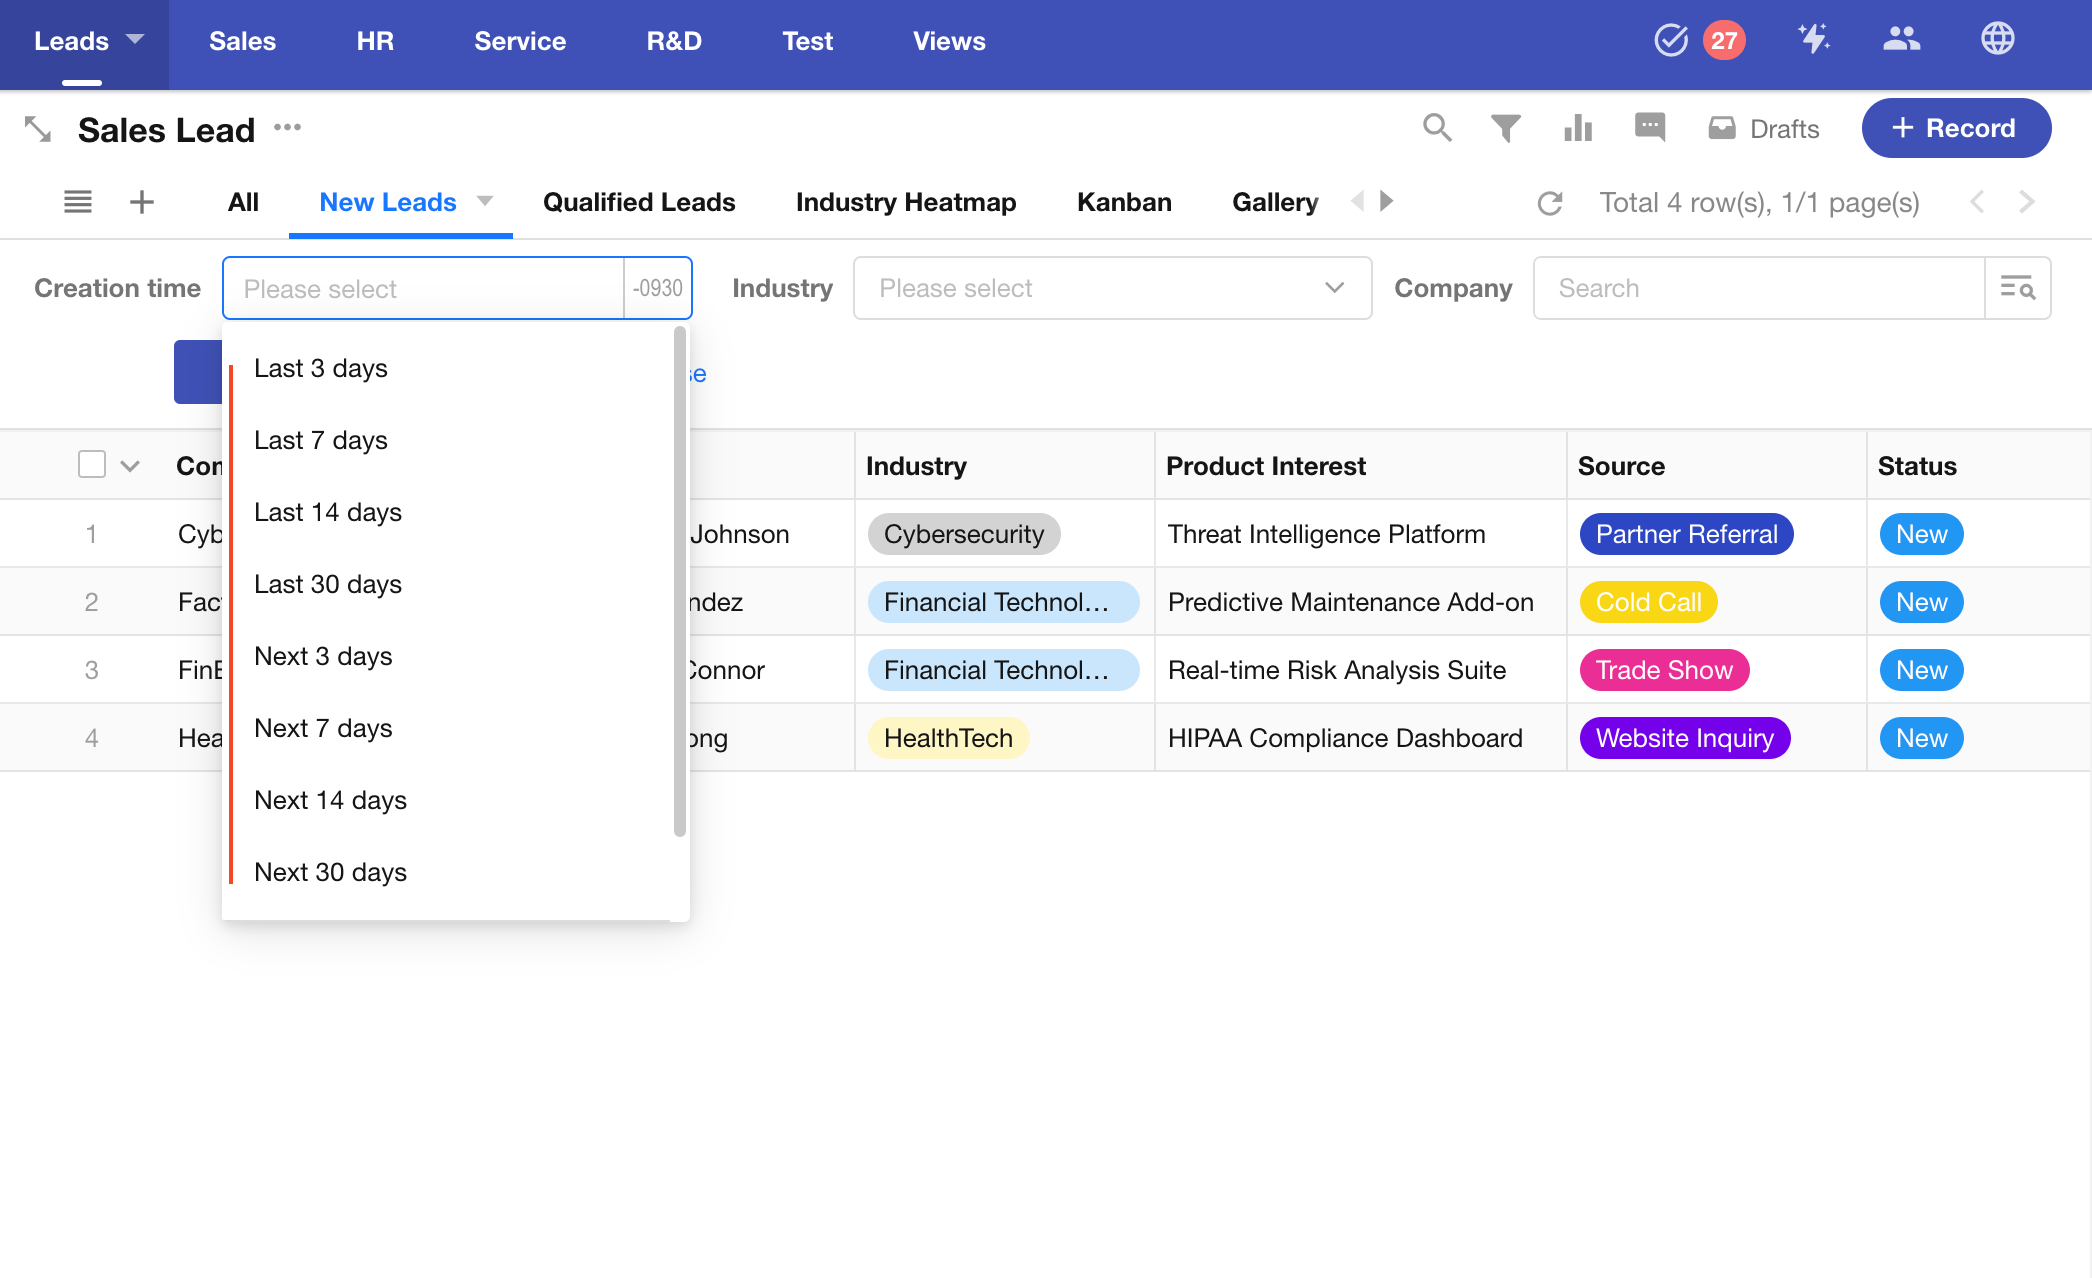Open the New Leads view dropdown arrow
The image size is (2092, 1278).
(x=485, y=201)
